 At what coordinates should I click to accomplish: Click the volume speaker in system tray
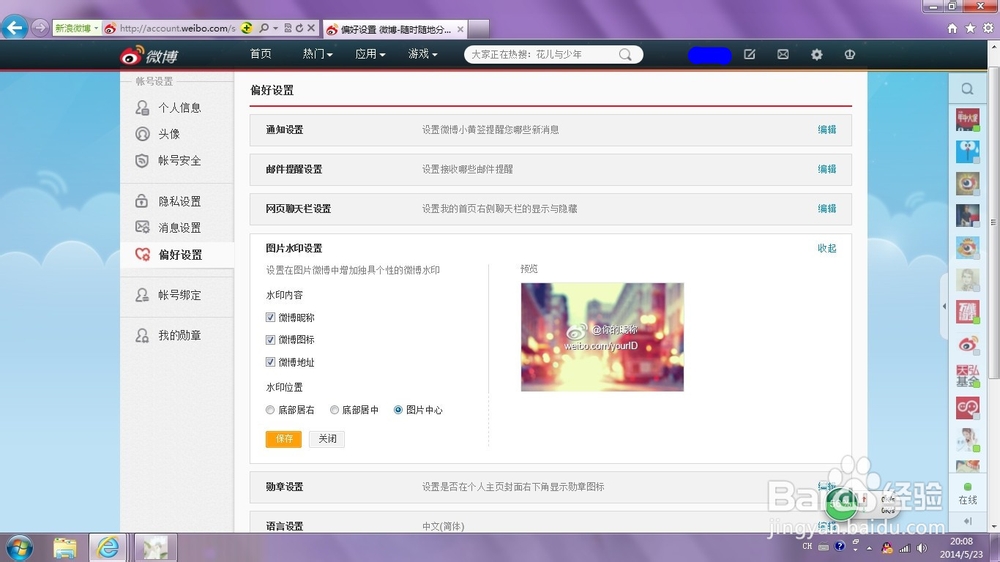tap(922, 548)
